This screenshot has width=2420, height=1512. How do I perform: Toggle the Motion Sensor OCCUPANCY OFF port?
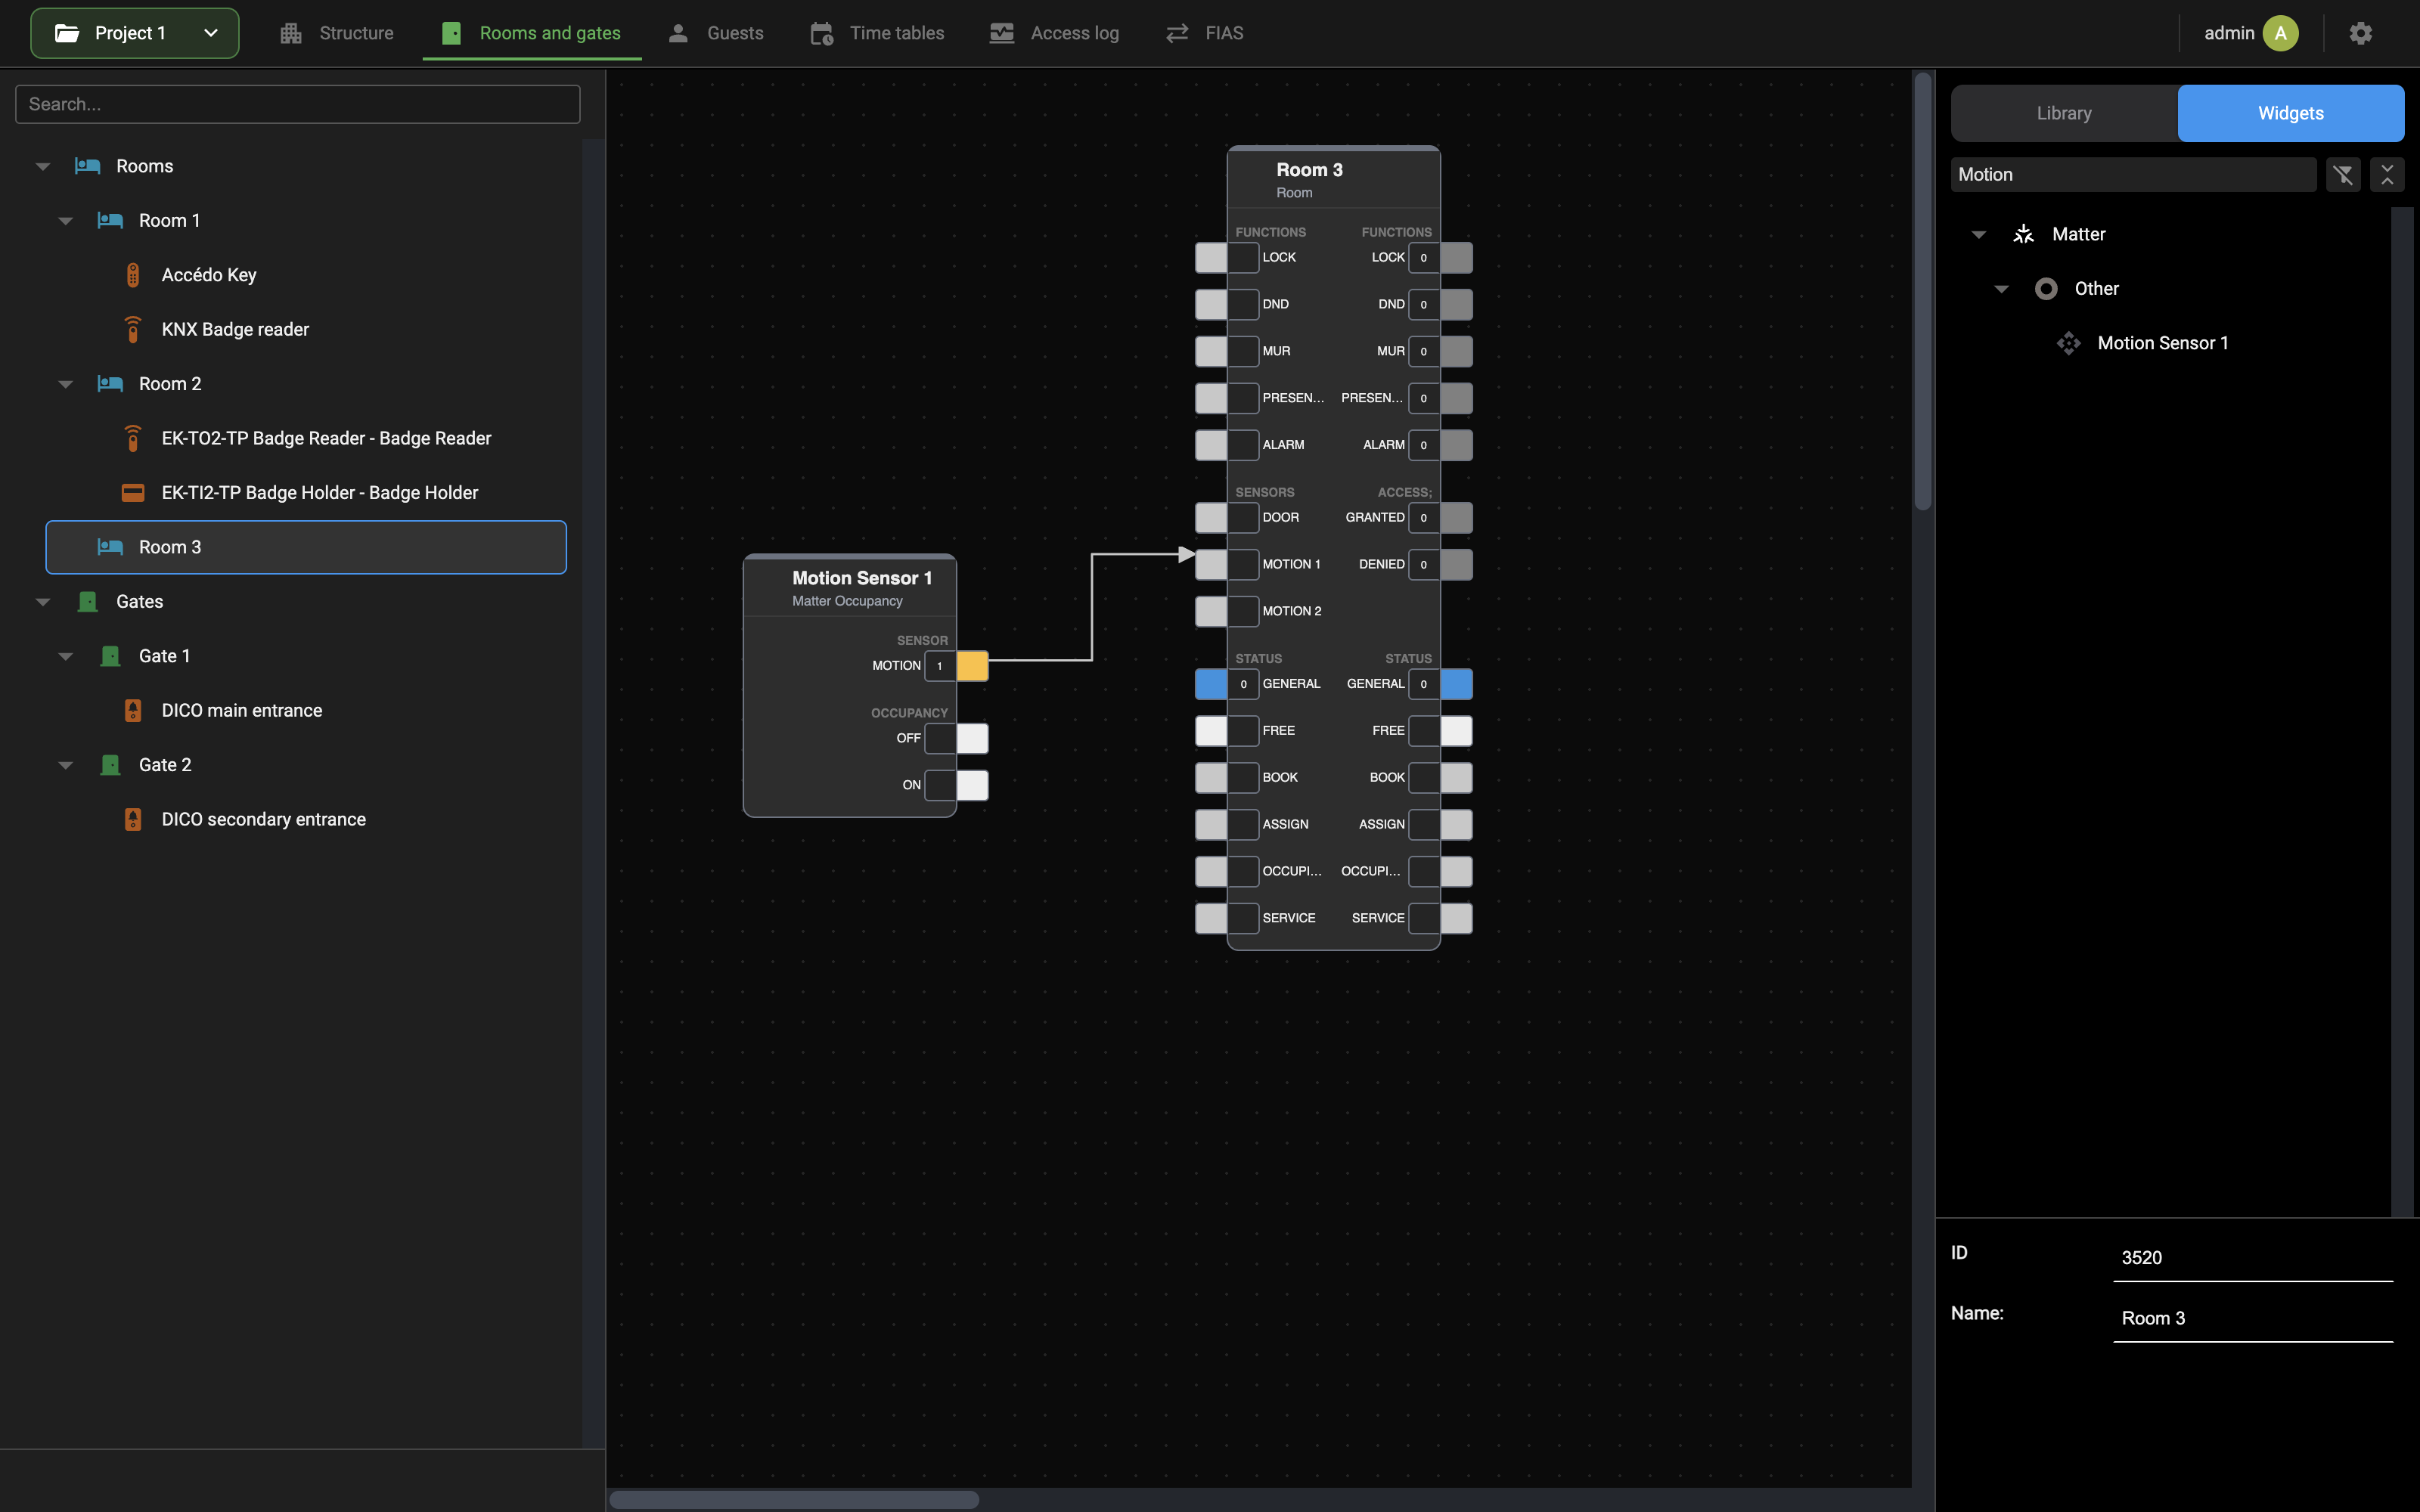tap(972, 738)
